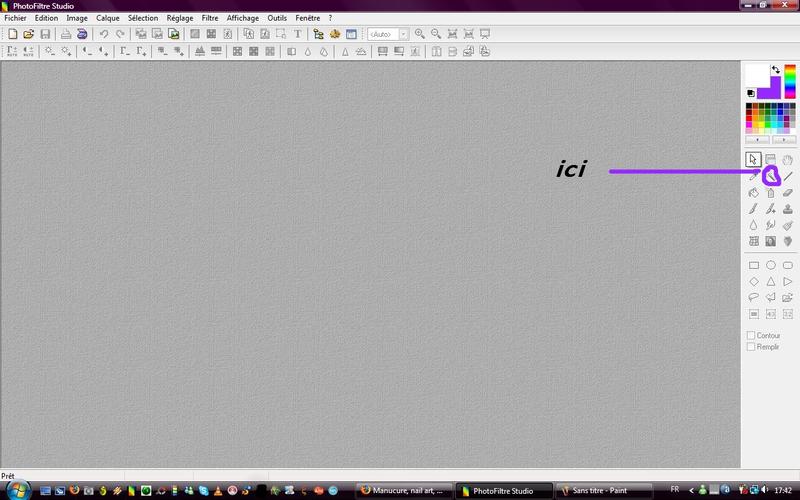This screenshot has width=800, height=500.
Task: Click the Open file folder icon
Action: [29, 34]
